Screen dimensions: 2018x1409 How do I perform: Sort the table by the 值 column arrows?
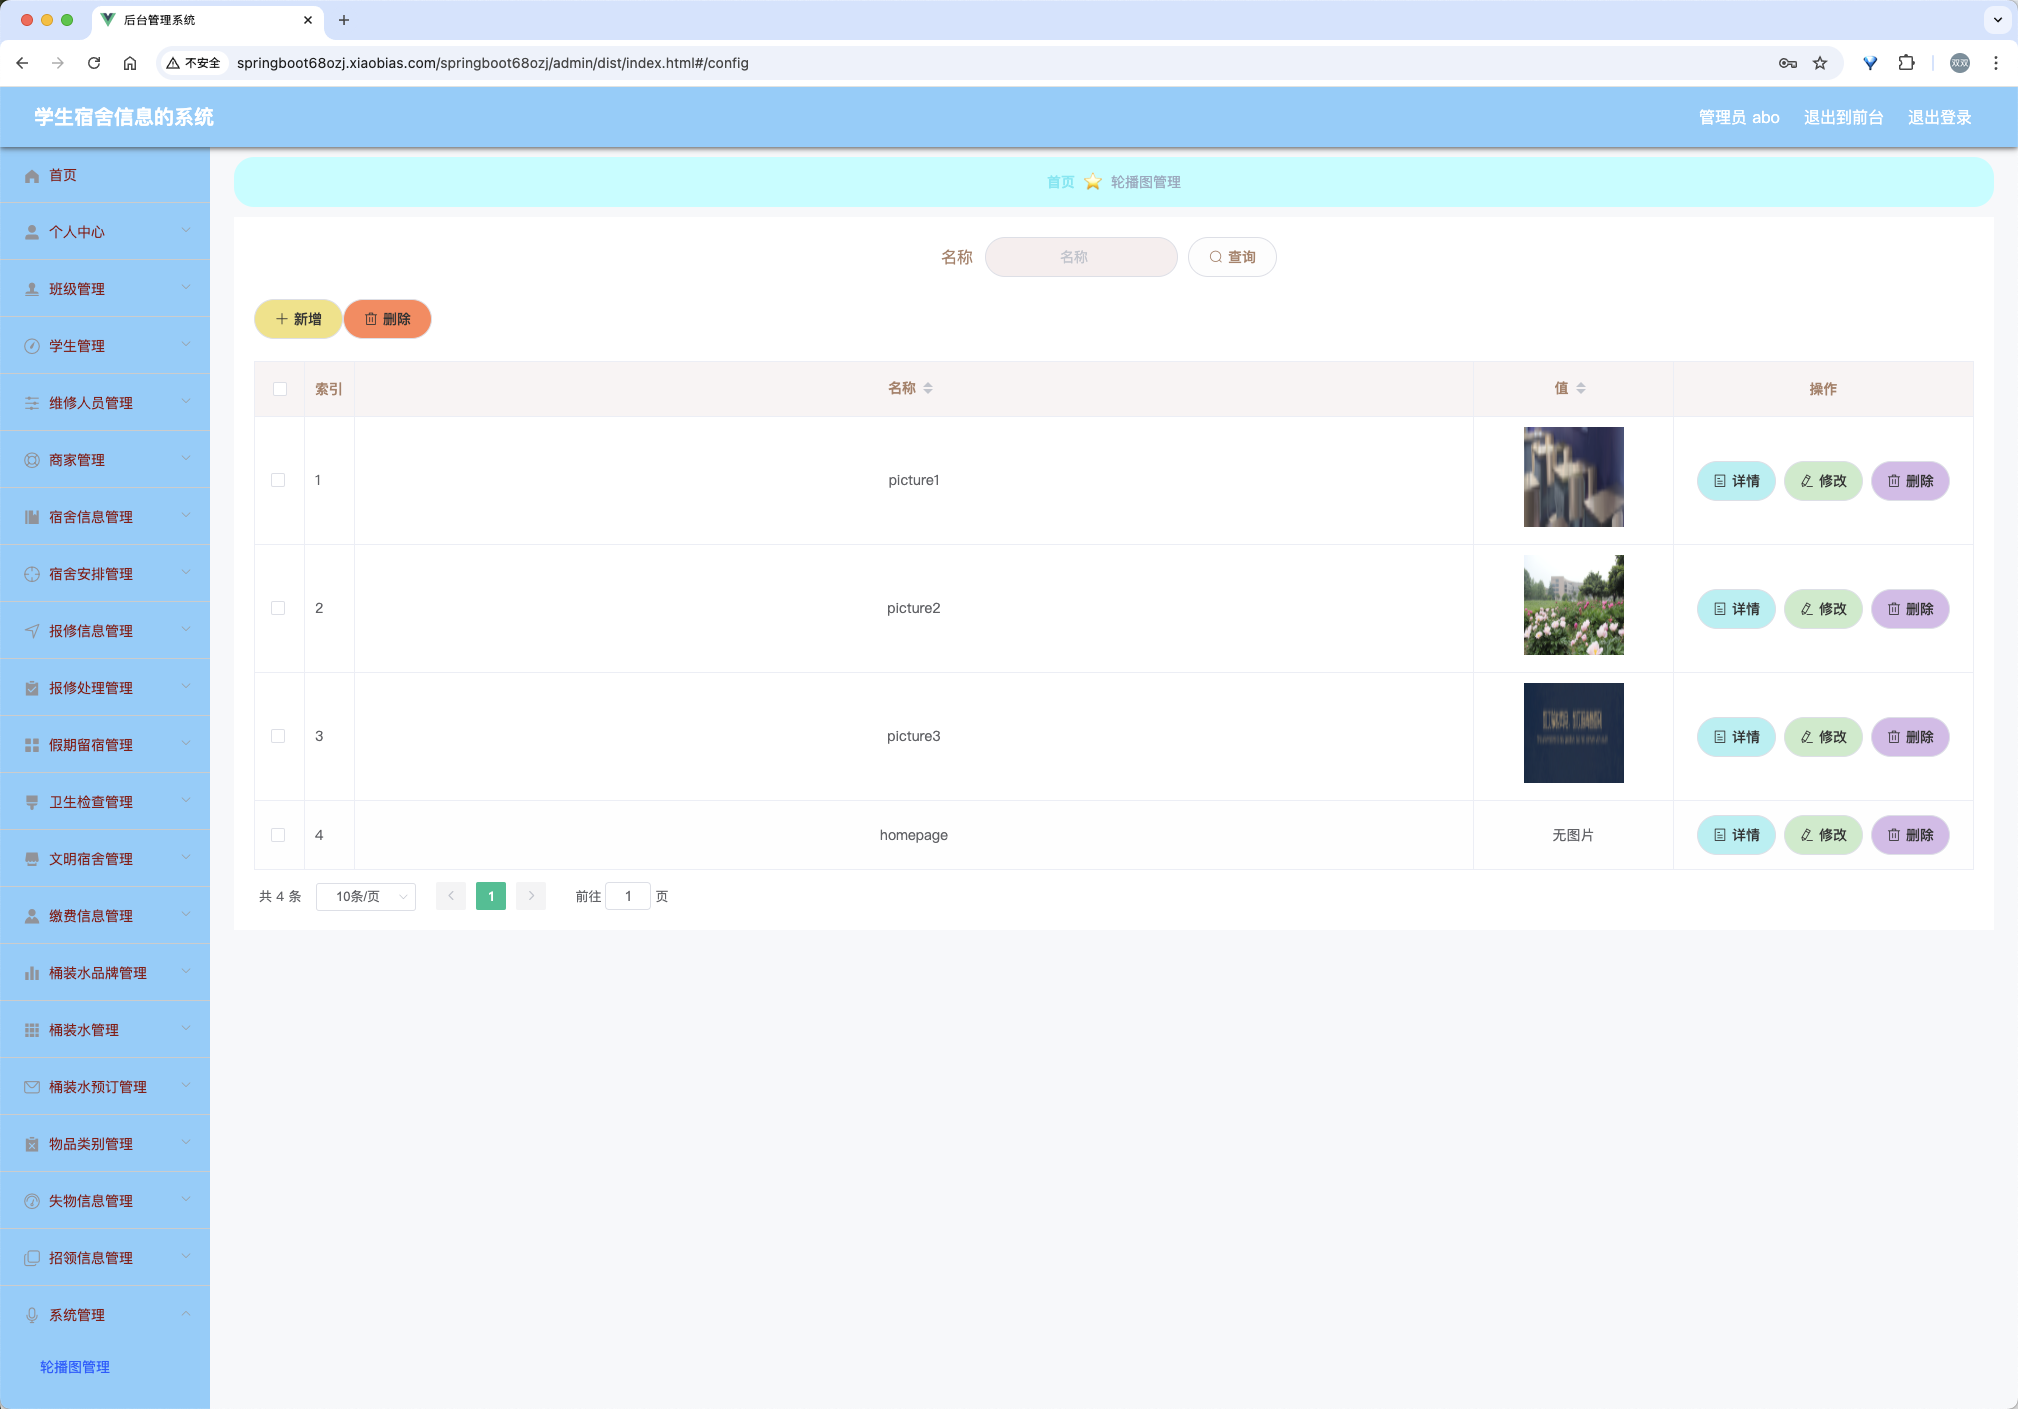pos(1581,388)
